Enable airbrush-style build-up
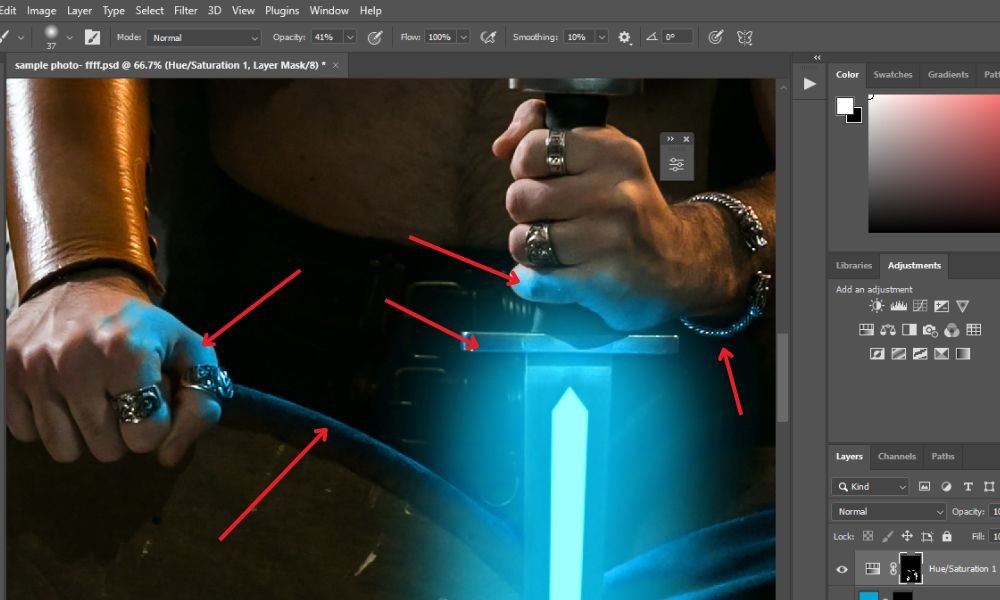The height and width of the screenshot is (600, 1000). (x=488, y=38)
